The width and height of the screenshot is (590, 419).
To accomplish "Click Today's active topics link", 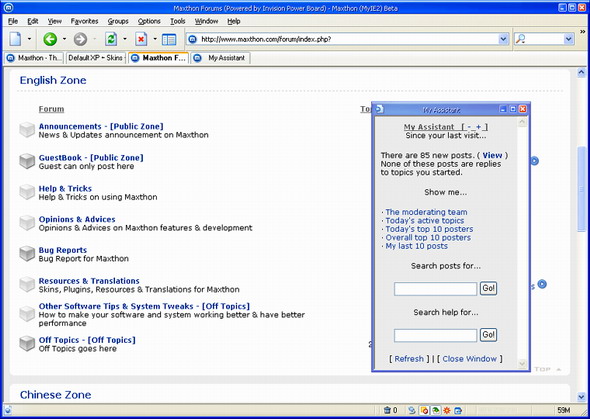I will coord(425,220).
